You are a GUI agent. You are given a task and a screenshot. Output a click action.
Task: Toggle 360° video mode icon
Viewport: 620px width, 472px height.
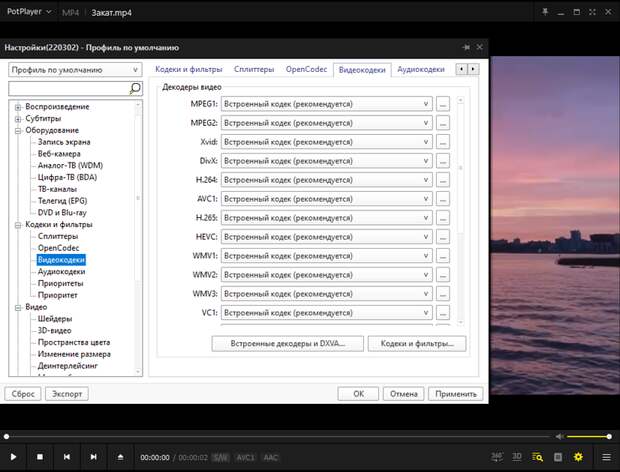click(x=498, y=457)
